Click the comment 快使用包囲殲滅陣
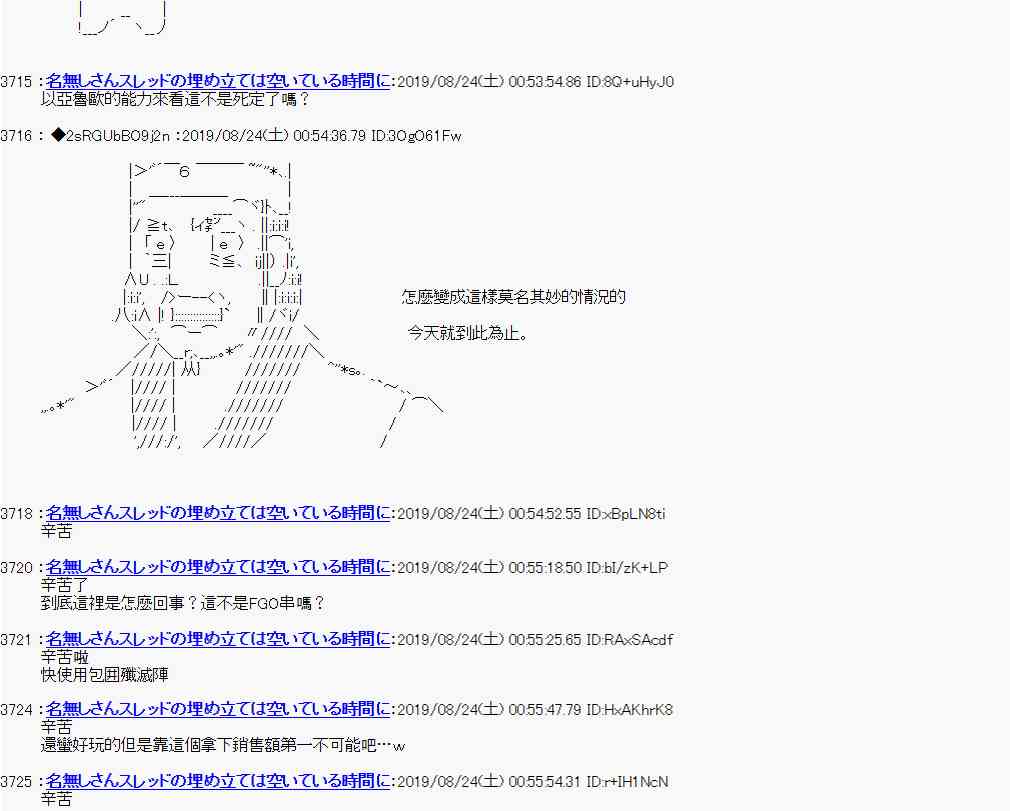This screenshot has height=811, width=1010. [105, 675]
